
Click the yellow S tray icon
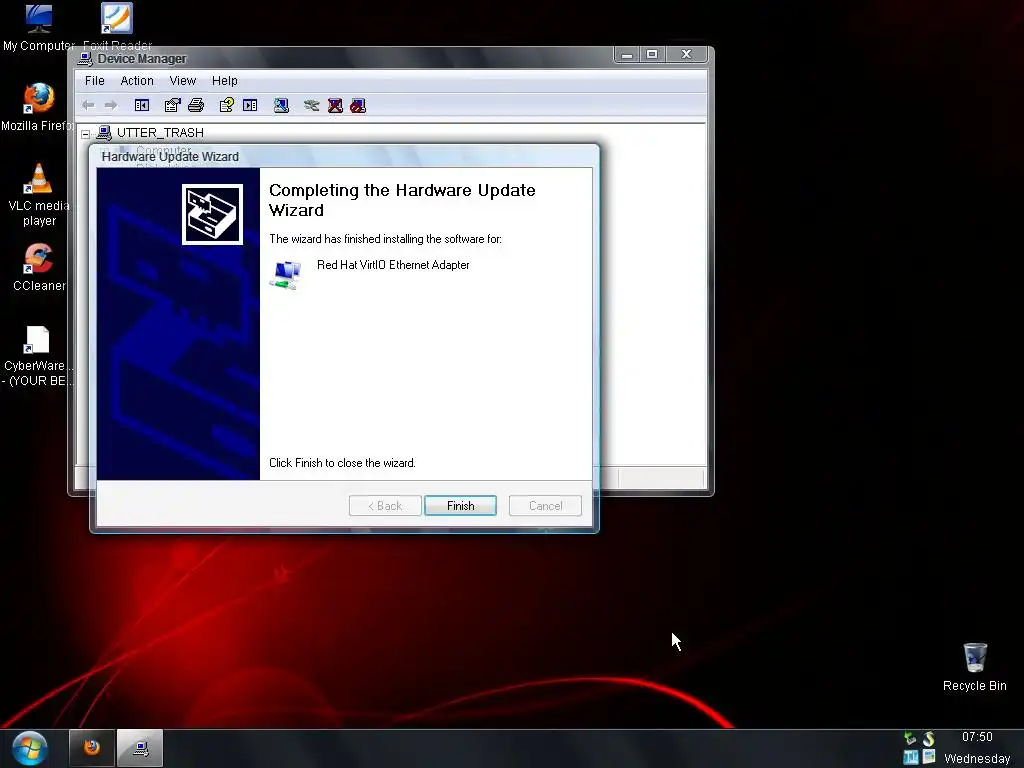929,739
